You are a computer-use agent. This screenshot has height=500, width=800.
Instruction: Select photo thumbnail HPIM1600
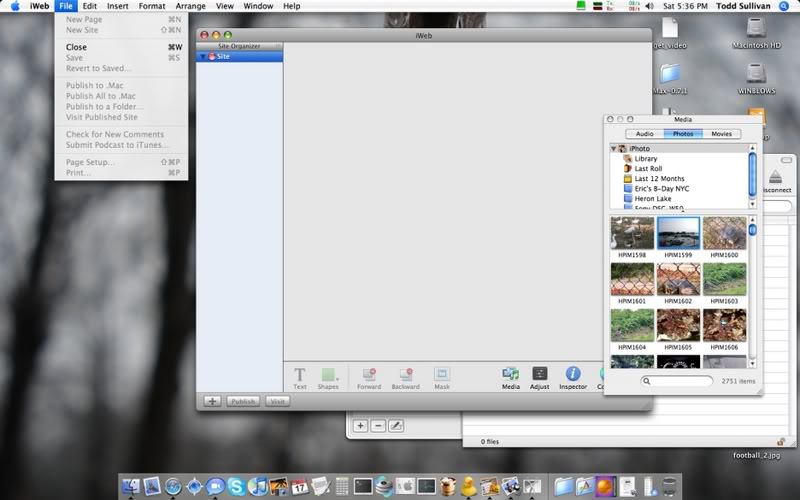click(724, 233)
